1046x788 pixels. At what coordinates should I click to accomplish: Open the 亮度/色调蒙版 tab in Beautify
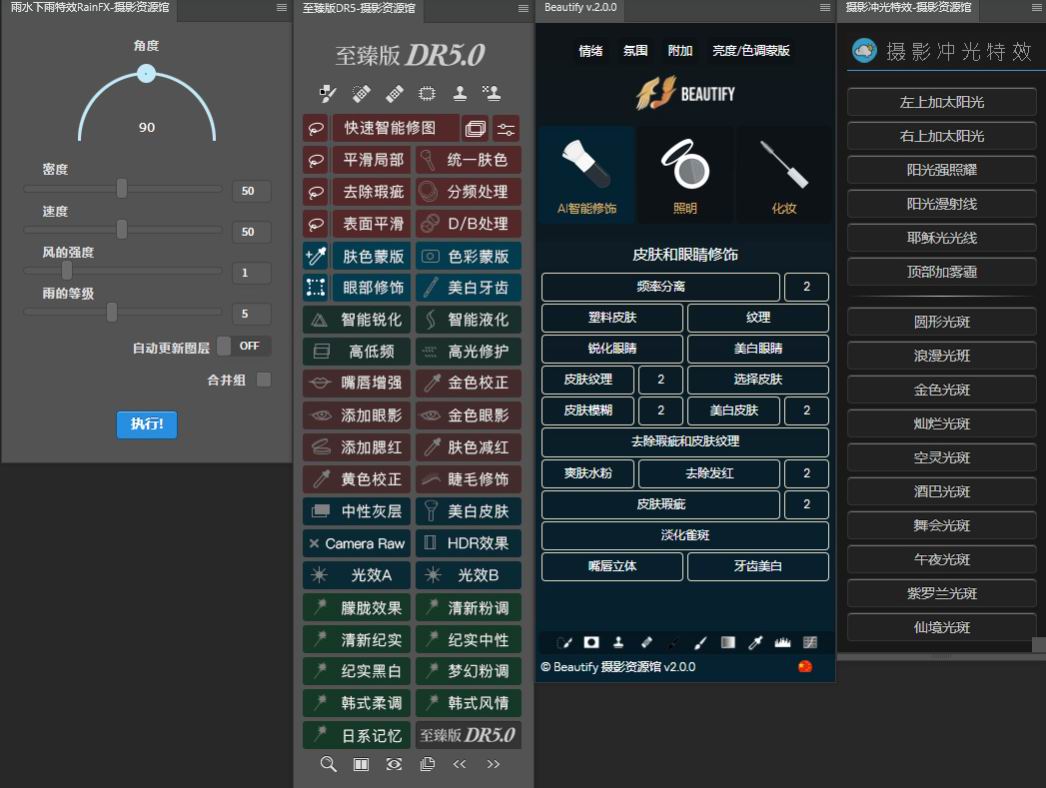point(750,51)
